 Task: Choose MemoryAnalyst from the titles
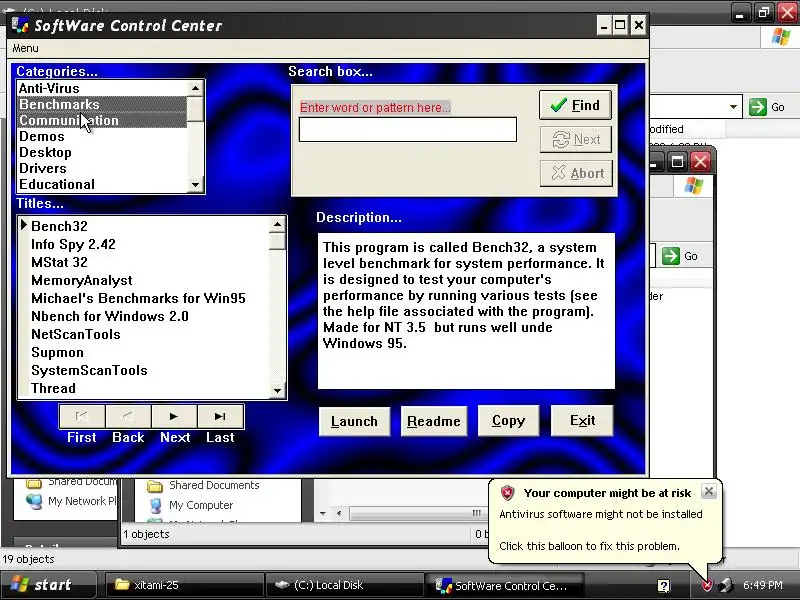149,280
